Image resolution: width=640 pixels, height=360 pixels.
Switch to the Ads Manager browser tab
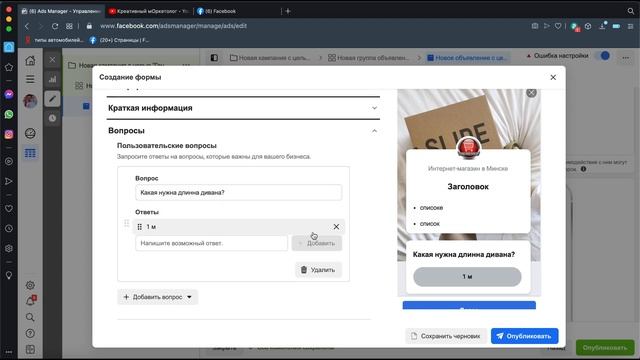coord(61,11)
